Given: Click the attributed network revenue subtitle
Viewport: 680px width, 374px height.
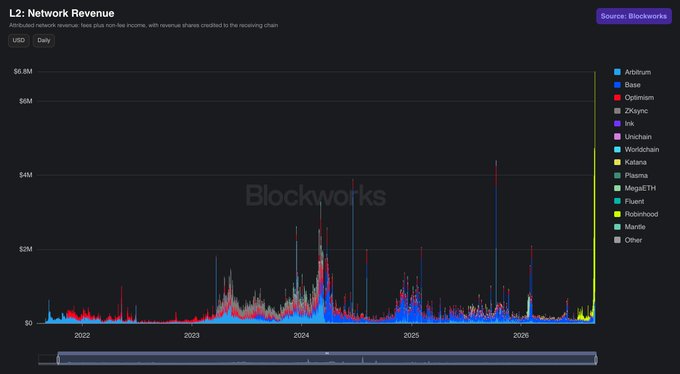Looking at the screenshot, I should (144, 26).
